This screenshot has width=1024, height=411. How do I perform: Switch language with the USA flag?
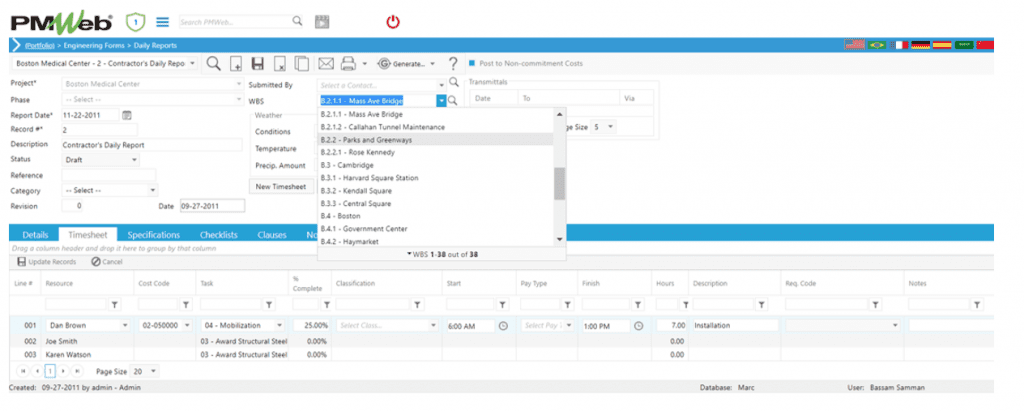tap(854, 45)
